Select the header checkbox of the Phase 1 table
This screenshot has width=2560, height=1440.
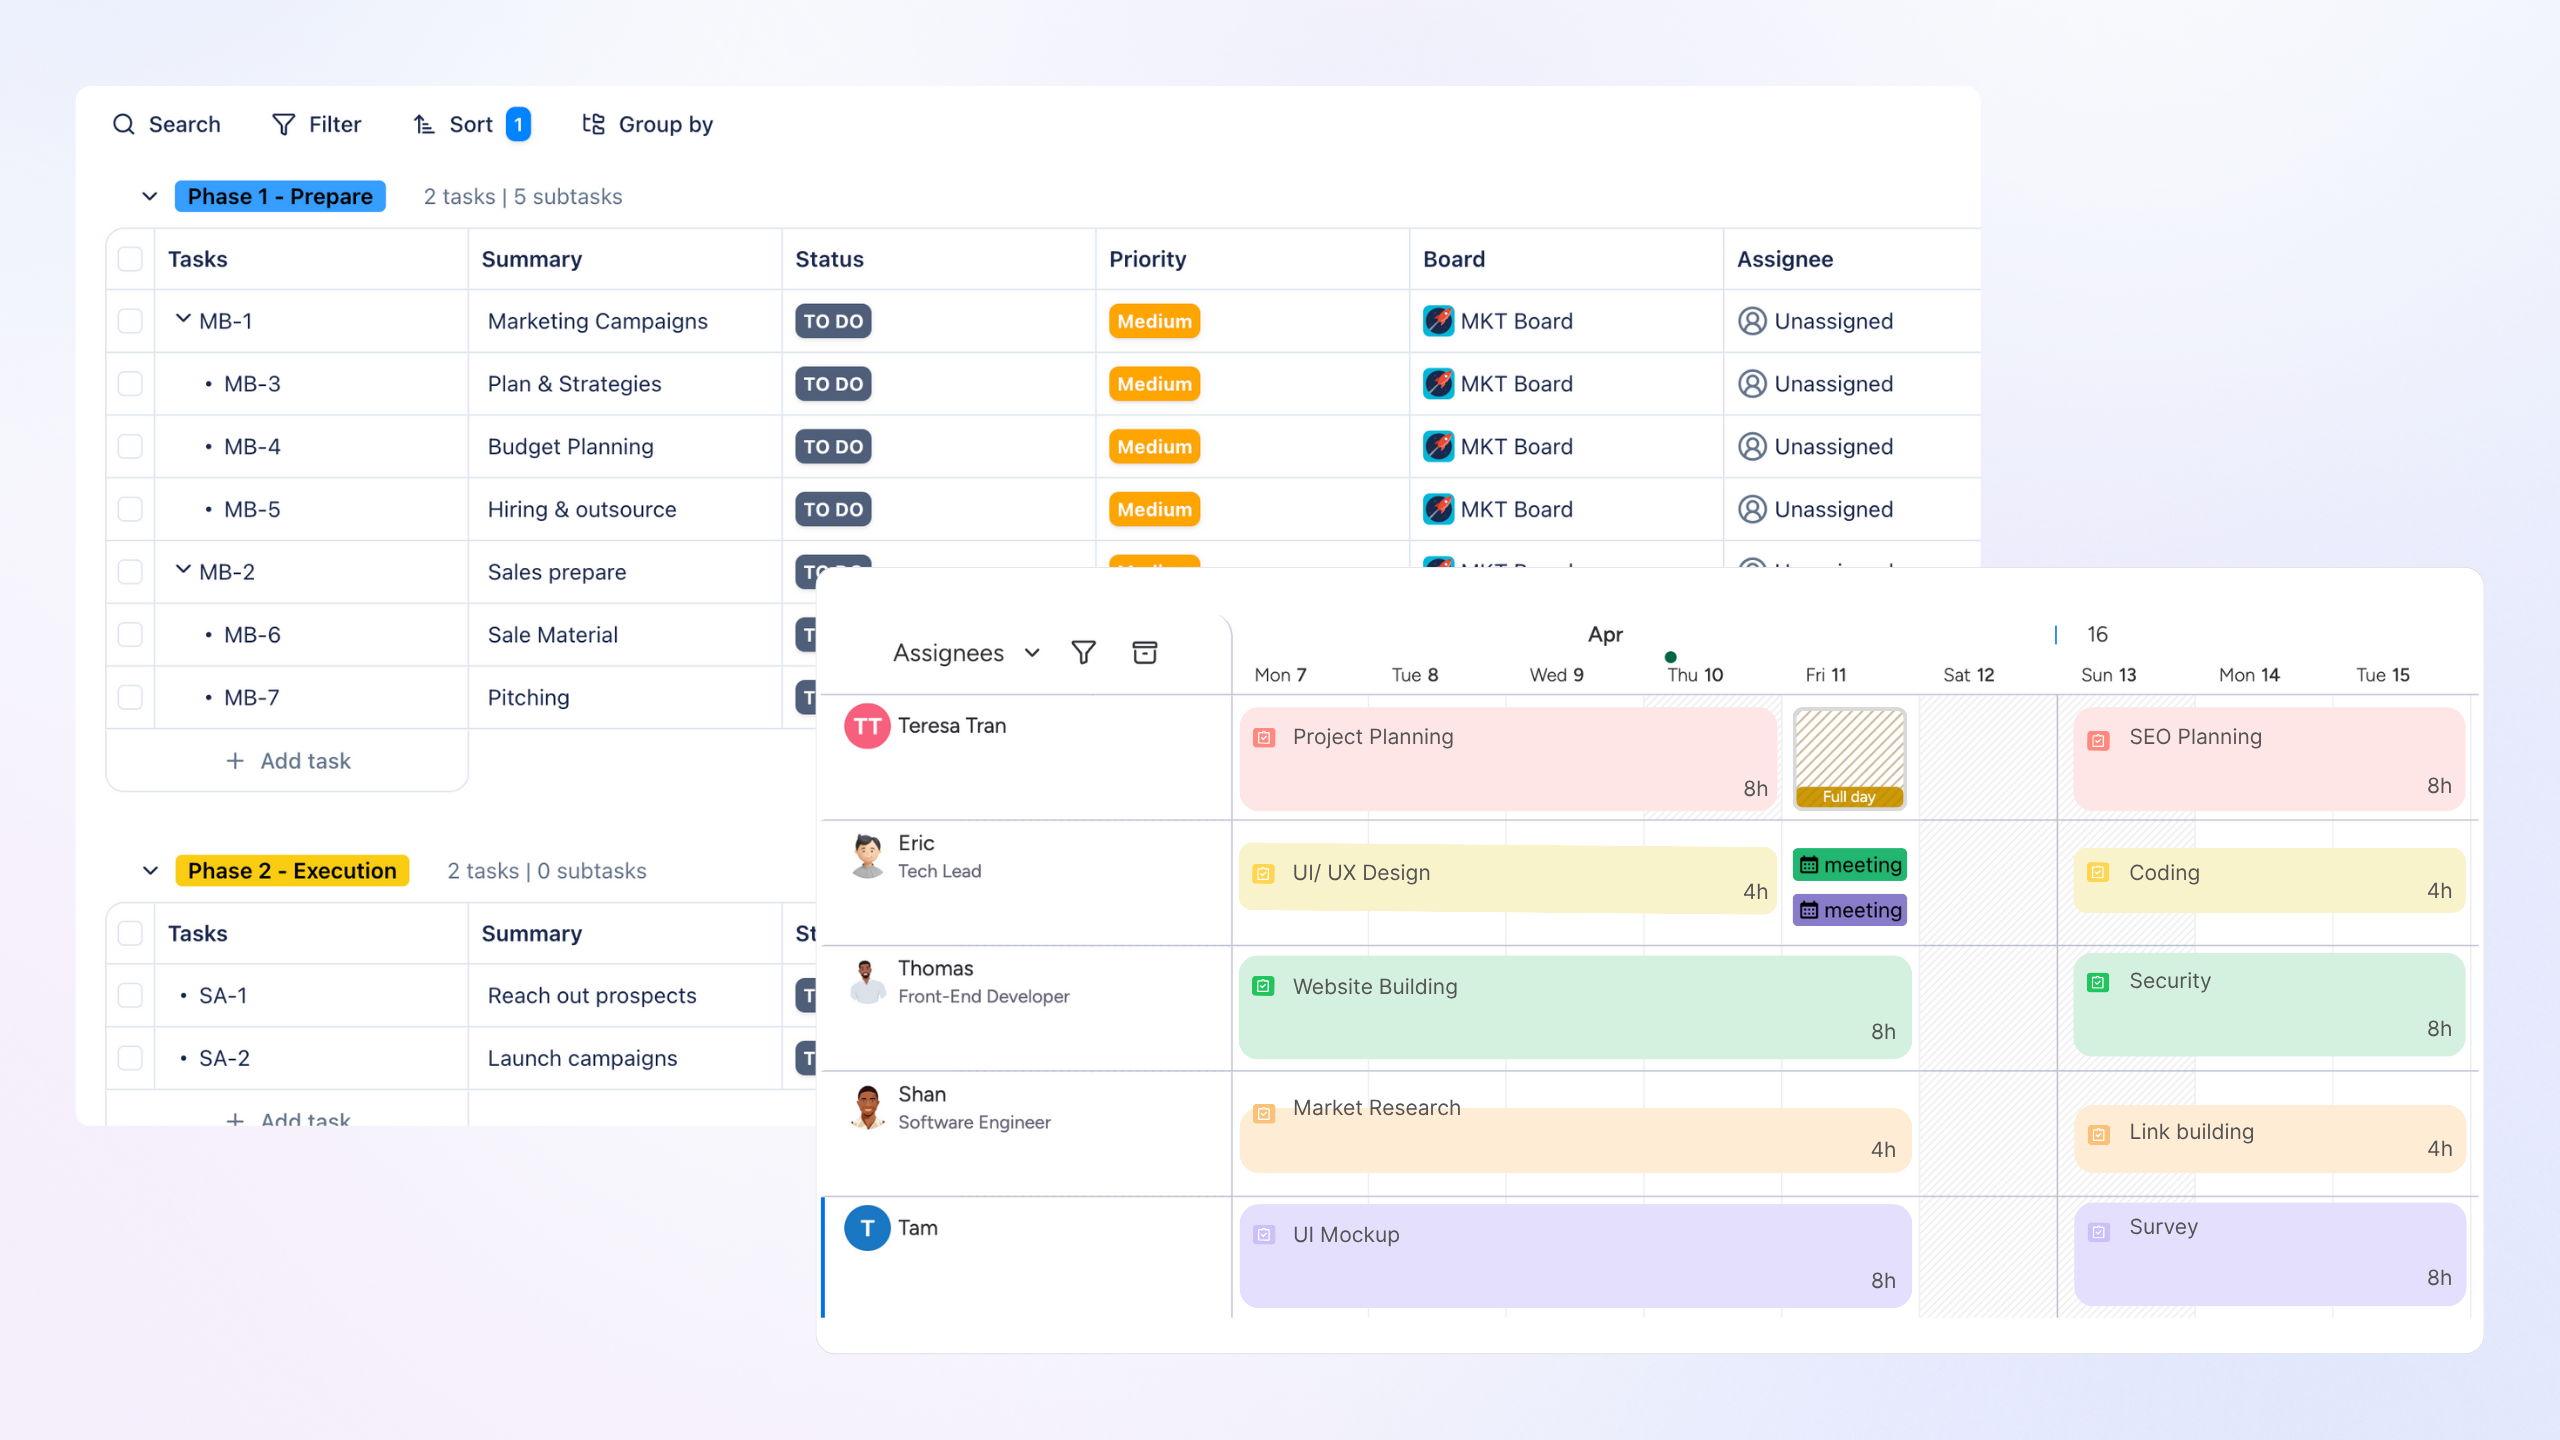point(130,259)
